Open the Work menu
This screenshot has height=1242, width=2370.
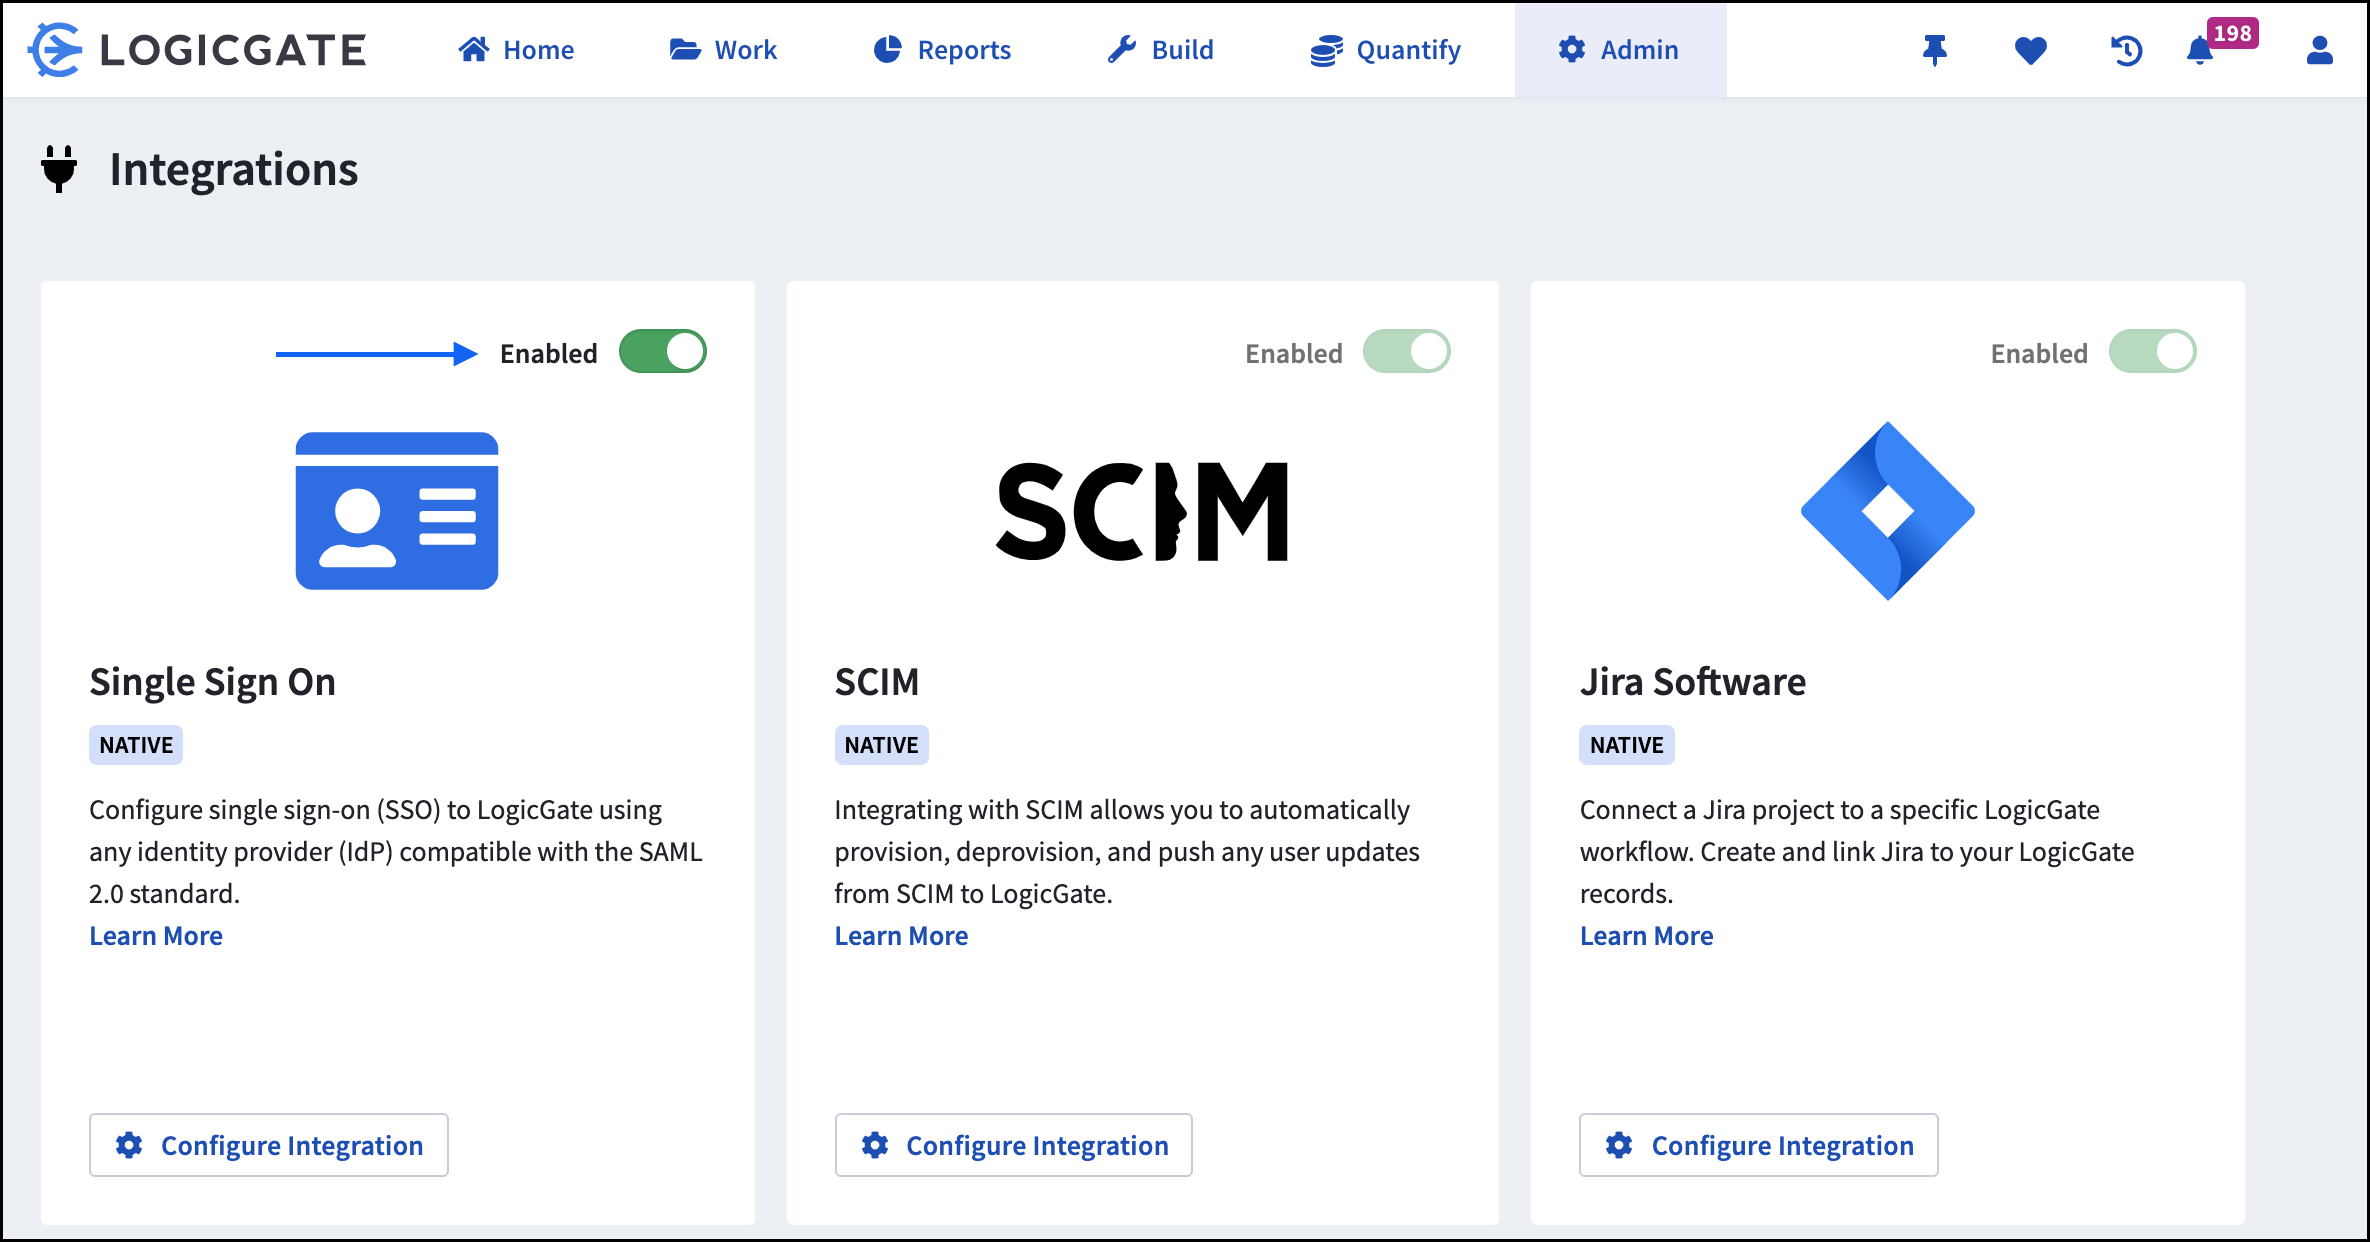point(723,50)
